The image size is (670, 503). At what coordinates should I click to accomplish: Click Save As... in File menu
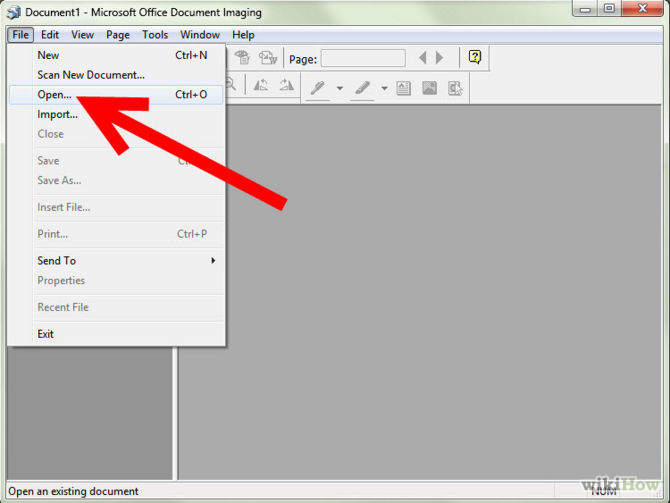(x=116, y=180)
